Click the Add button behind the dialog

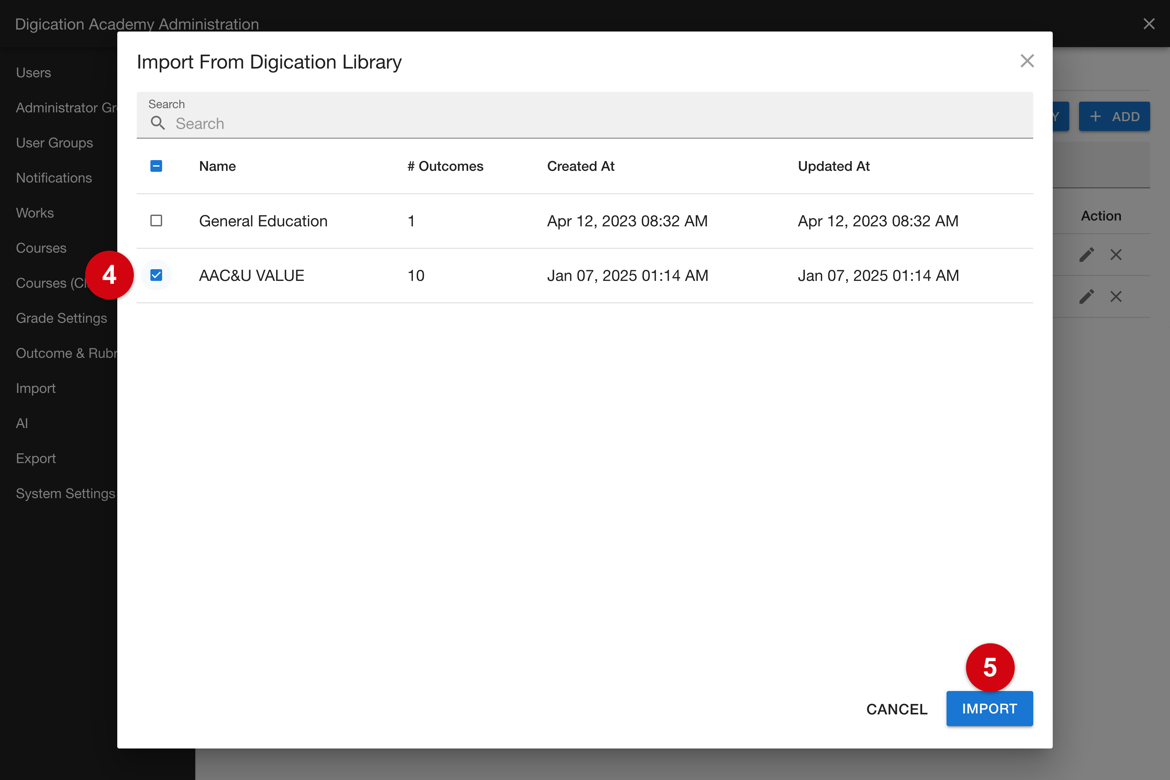point(1114,116)
